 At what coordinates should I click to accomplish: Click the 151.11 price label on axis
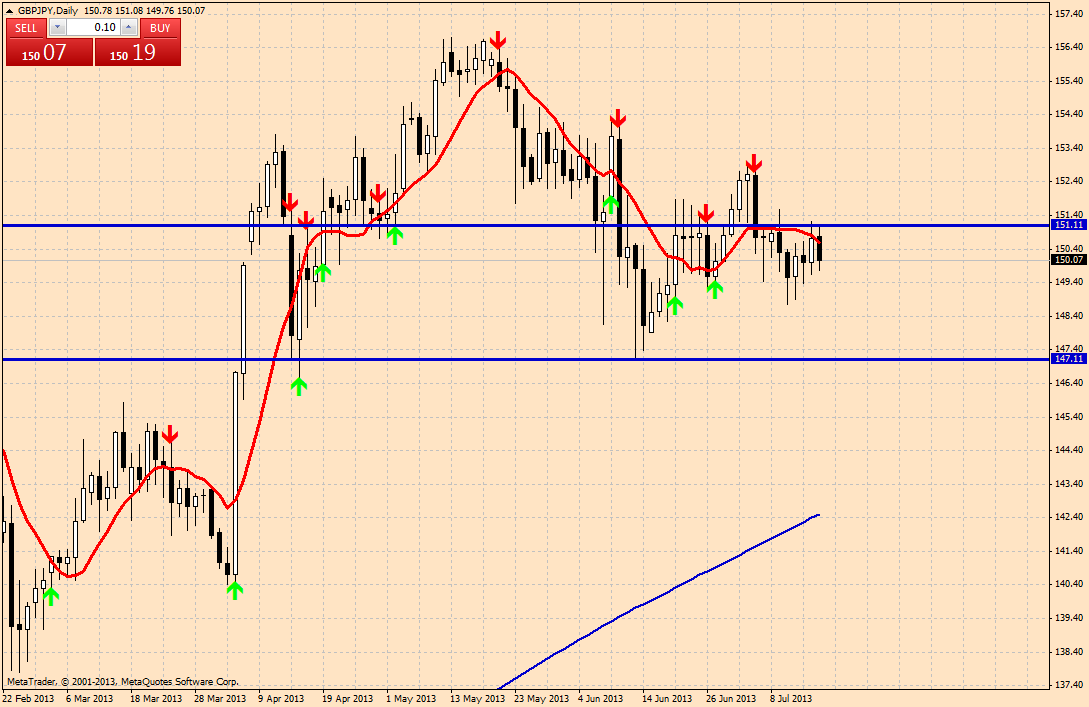(x=1068, y=225)
